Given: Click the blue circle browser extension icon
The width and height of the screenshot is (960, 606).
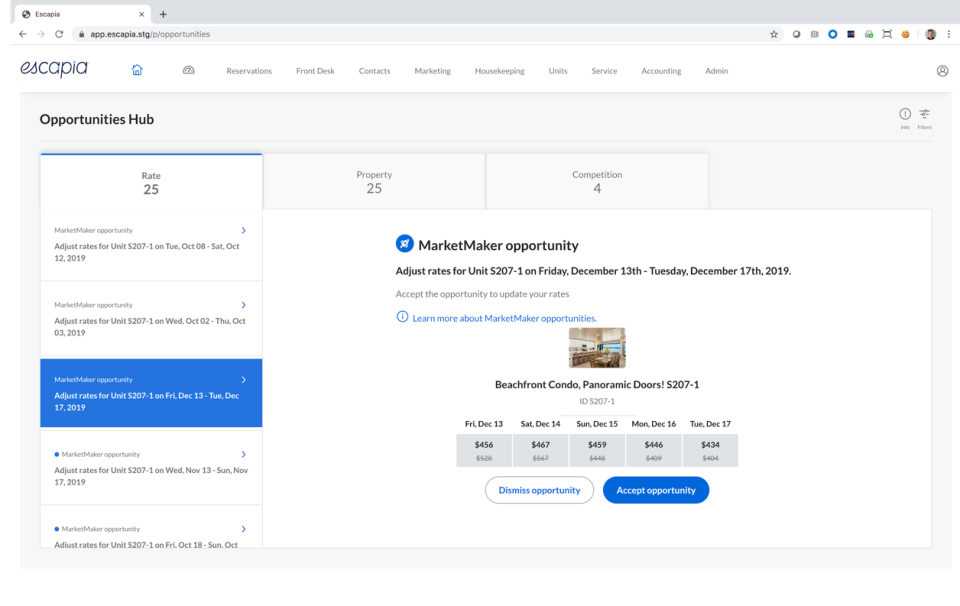Looking at the screenshot, I should pyautogui.click(x=833, y=34).
